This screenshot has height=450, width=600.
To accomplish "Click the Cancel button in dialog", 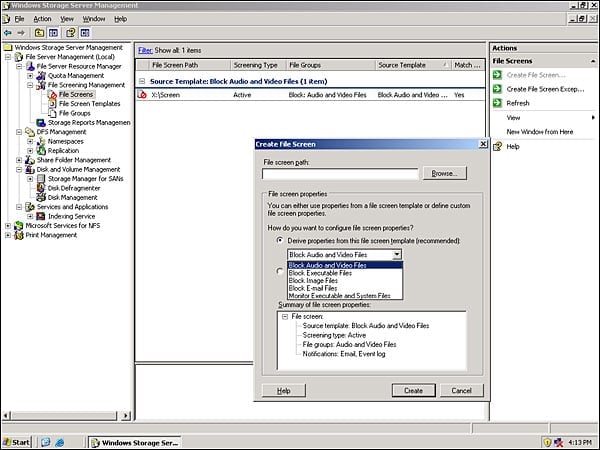I will pyautogui.click(x=461, y=391).
